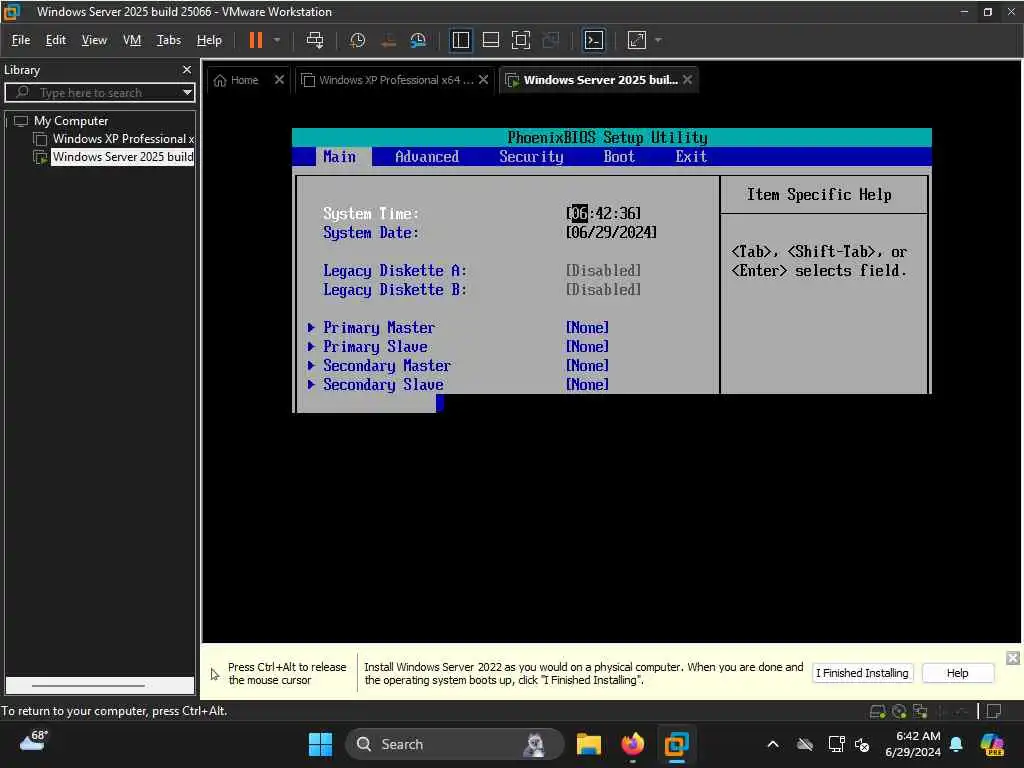
Task: Open the Help menu
Action: (209, 40)
